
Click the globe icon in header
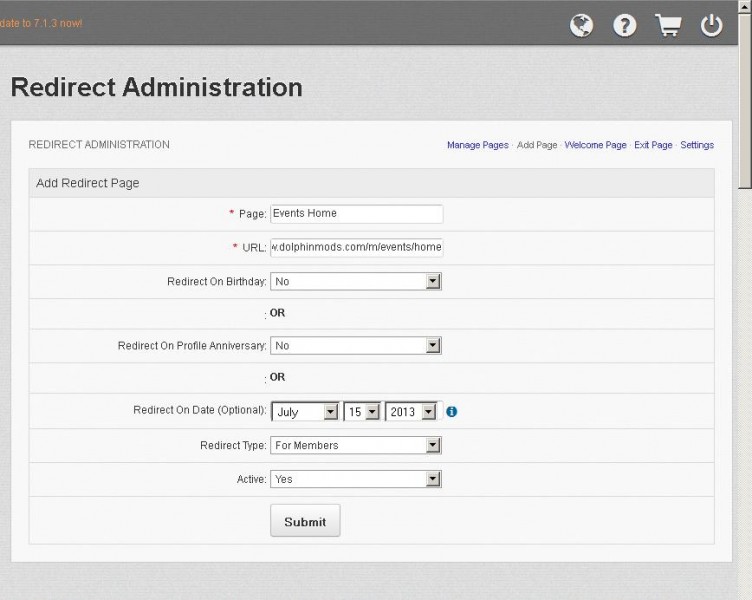point(581,25)
